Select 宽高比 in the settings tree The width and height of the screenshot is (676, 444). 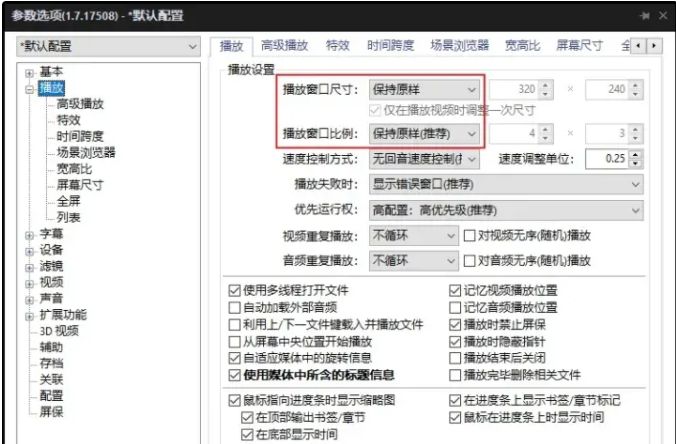click(x=74, y=169)
